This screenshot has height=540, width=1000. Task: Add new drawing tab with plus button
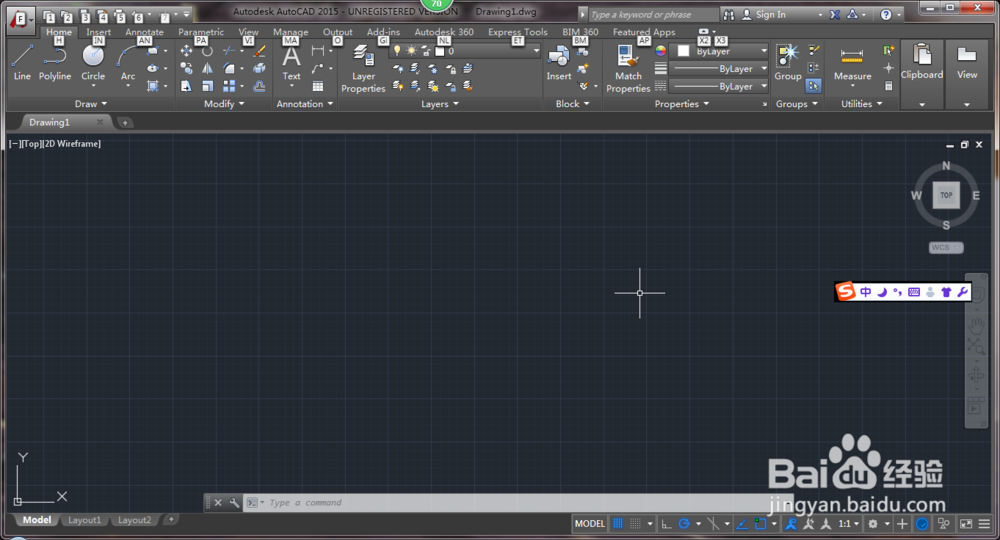coord(125,122)
